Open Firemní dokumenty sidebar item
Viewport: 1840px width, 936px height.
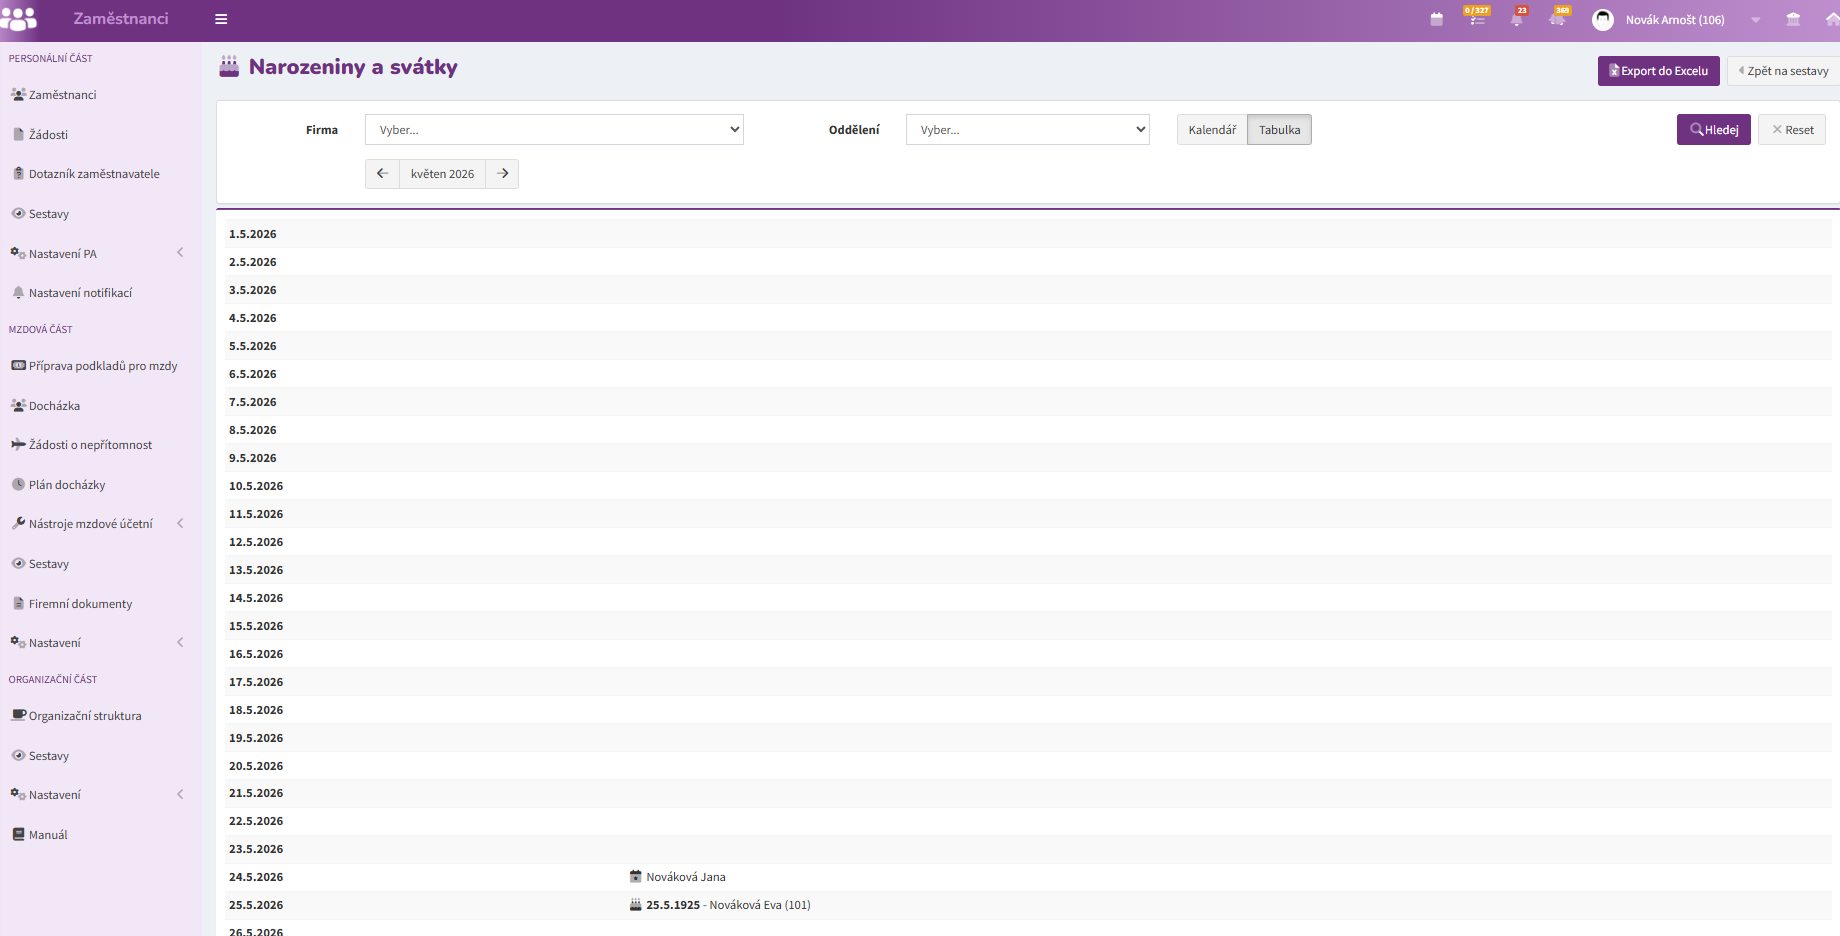pyautogui.click(x=80, y=604)
